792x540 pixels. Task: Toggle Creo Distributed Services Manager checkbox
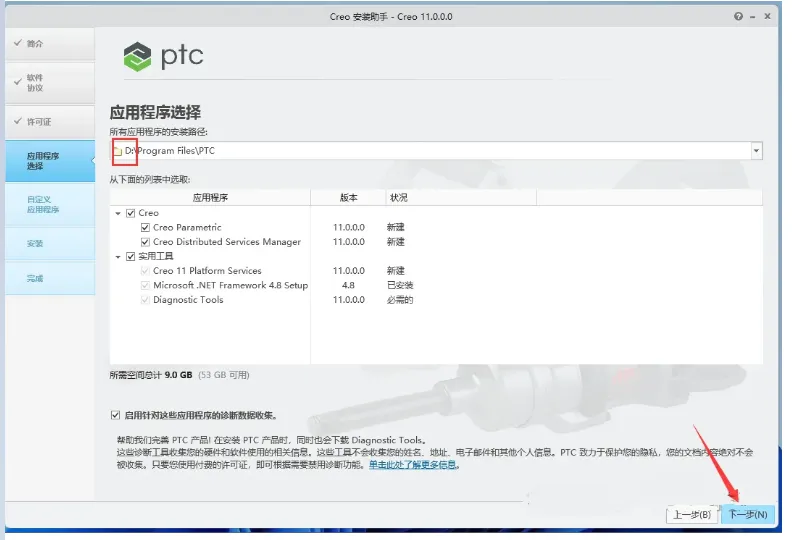pyautogui.click(x=145, y=242)
